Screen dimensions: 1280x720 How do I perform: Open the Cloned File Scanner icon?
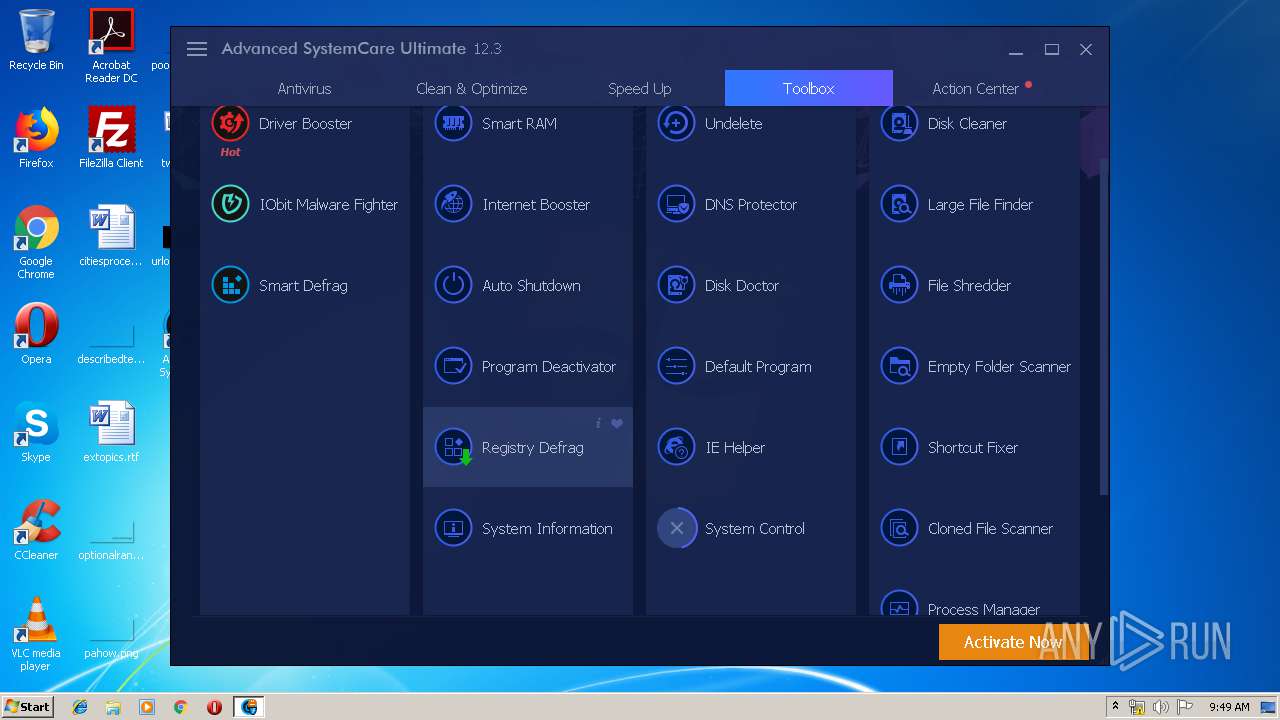click(x=899, y=528)
